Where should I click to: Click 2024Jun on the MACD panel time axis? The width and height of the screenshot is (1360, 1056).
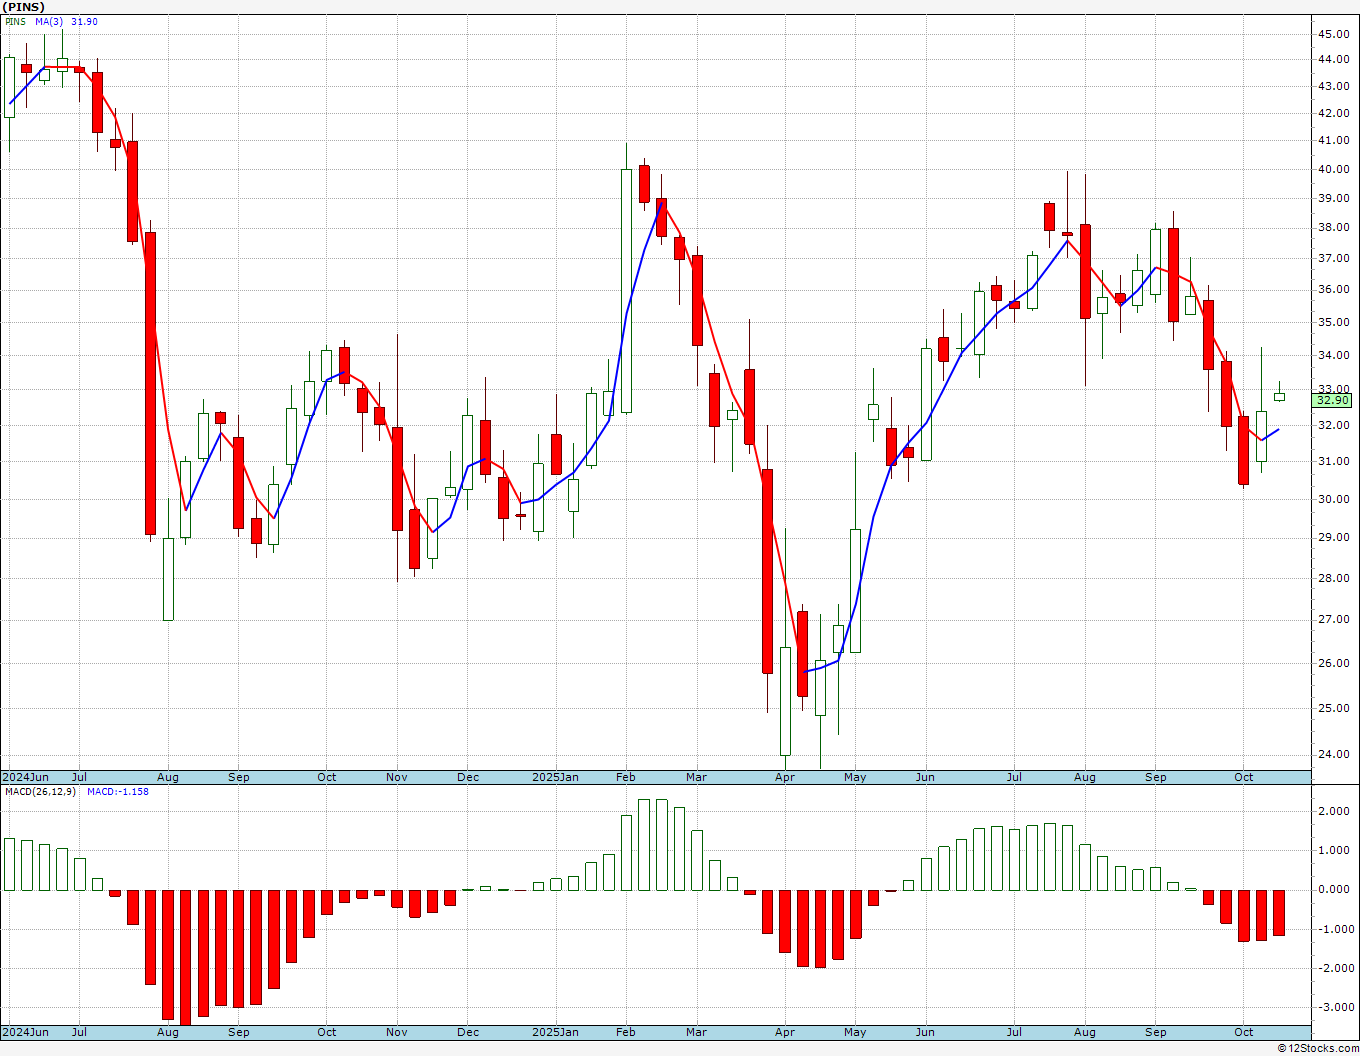tap(26, 1032)
